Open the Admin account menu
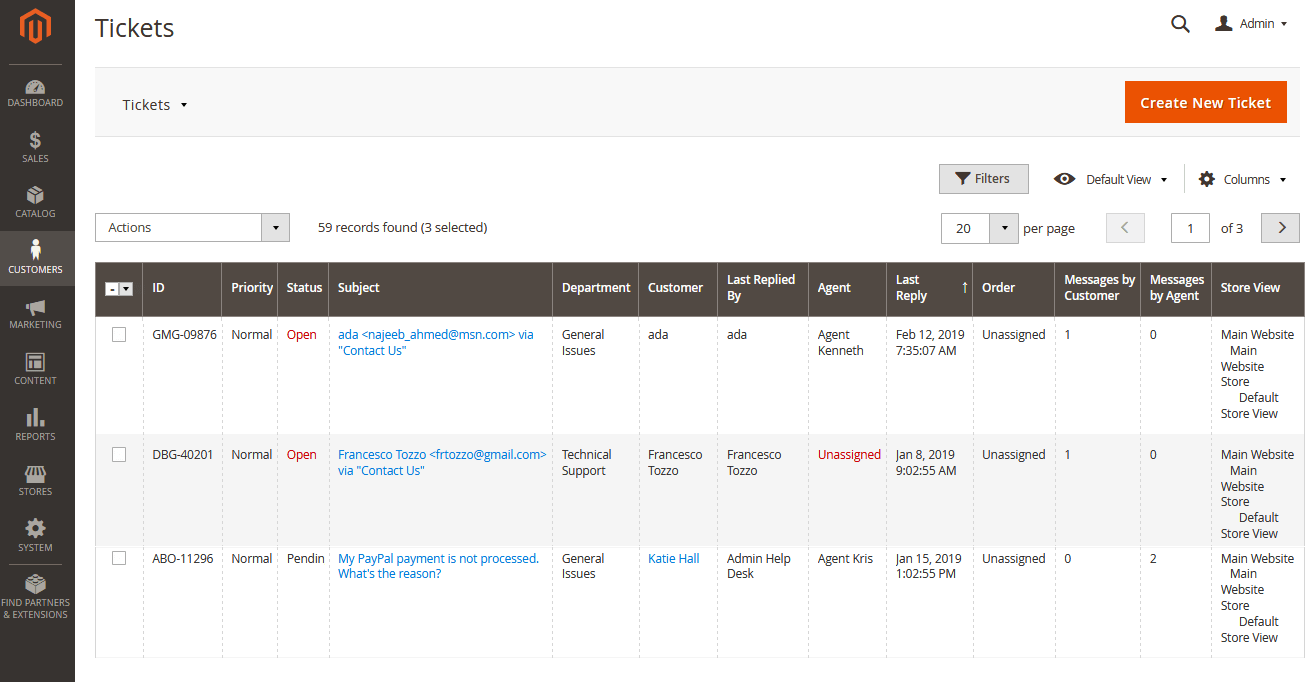Screen dimensions: 1313x682 [1250, 23]
